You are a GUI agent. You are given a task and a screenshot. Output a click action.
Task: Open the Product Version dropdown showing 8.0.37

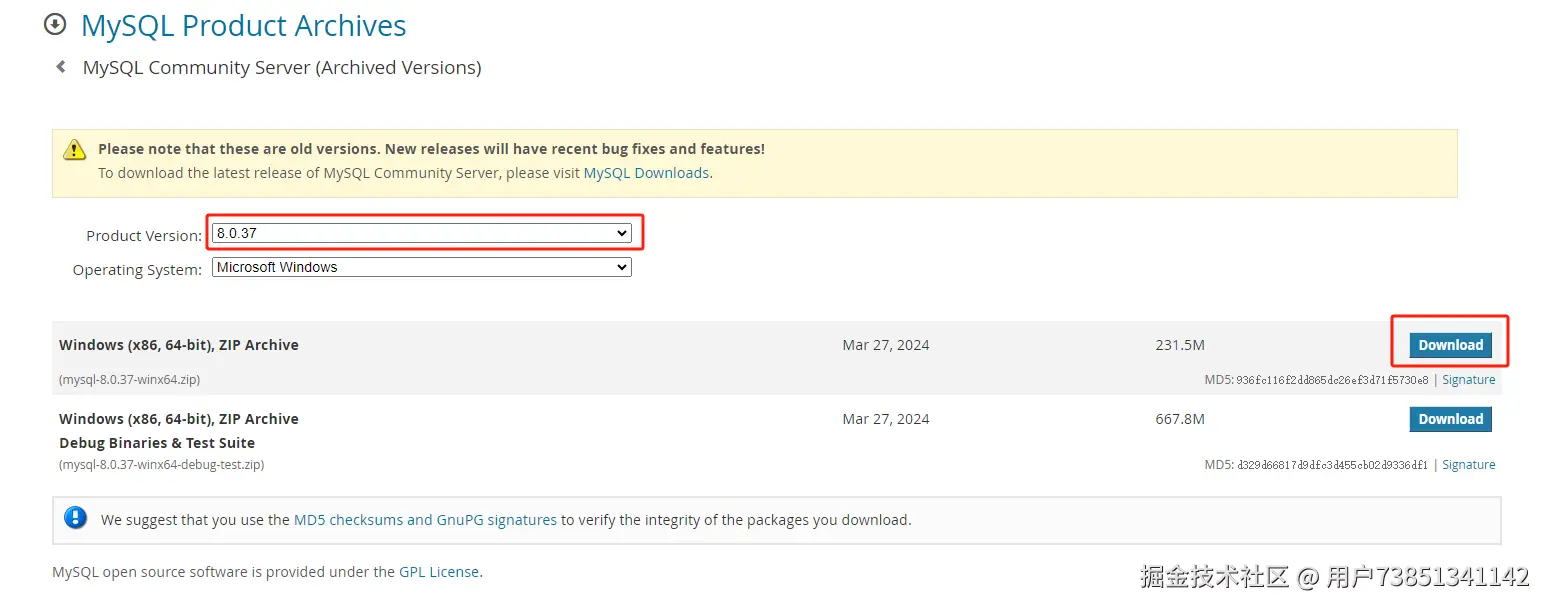pos(422,233)
